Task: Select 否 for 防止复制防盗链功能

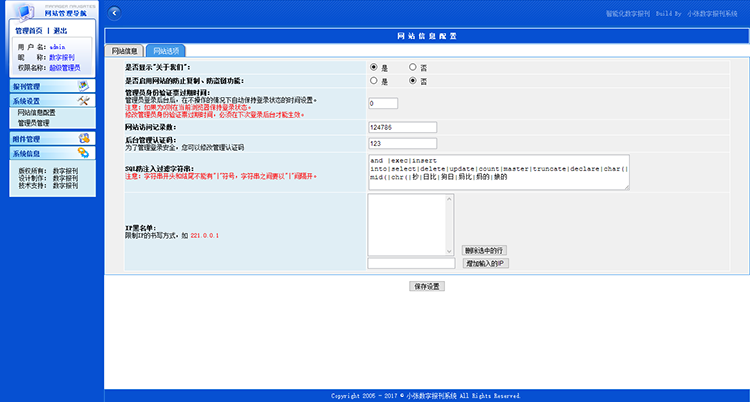Action: [x=412, y=81]
